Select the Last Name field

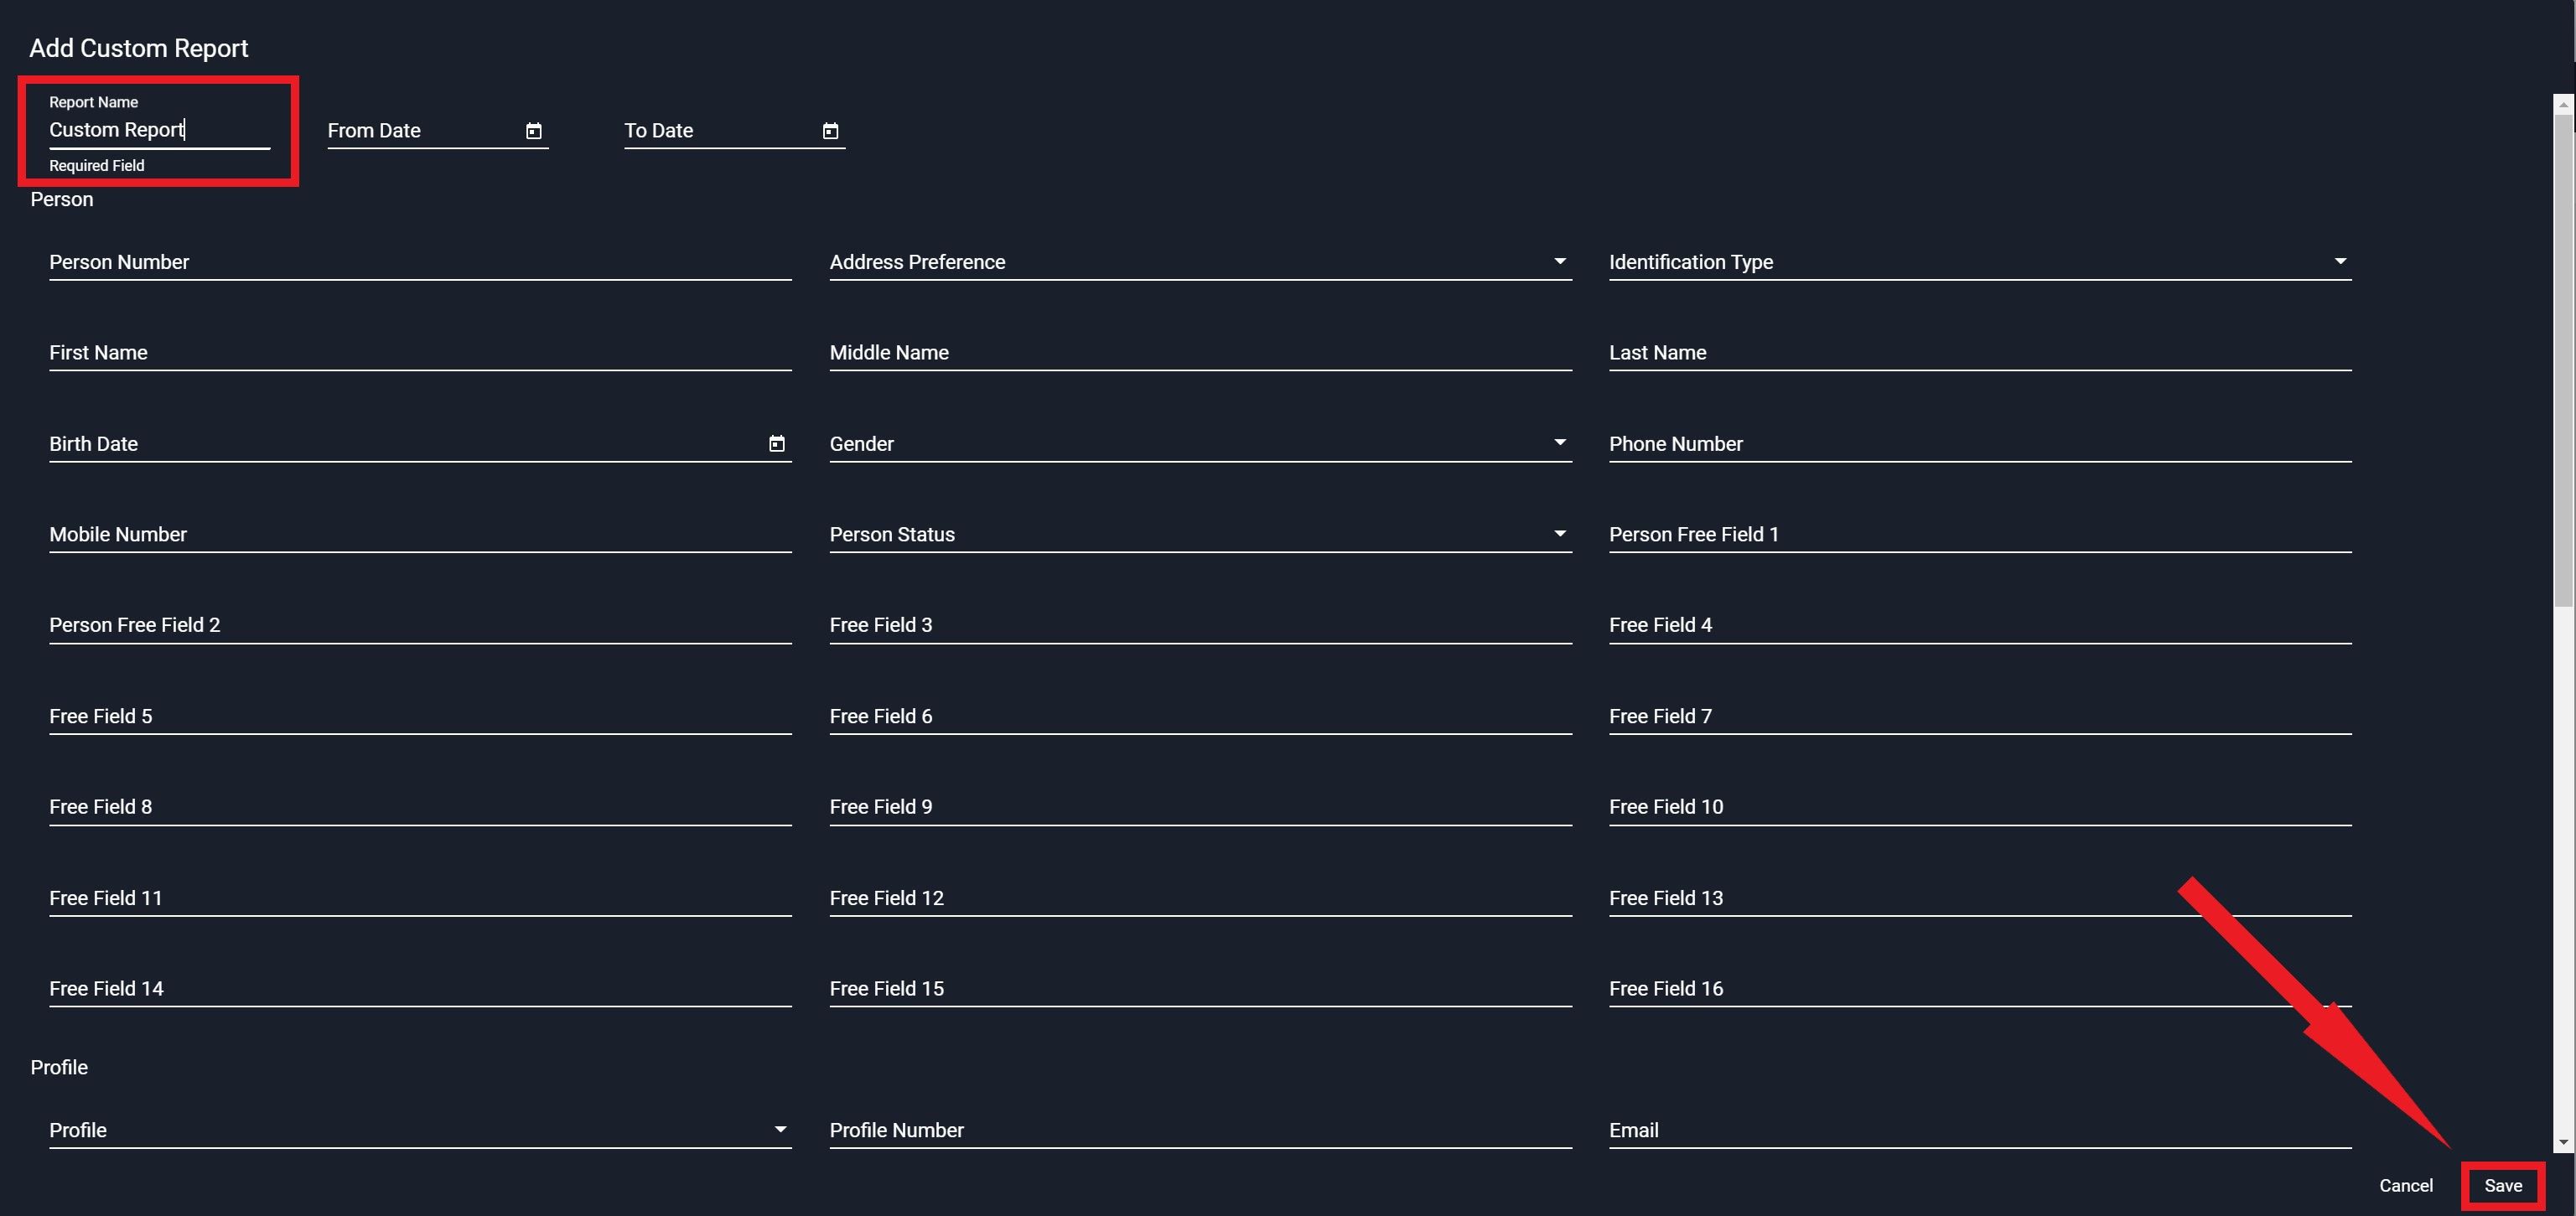1980,353
